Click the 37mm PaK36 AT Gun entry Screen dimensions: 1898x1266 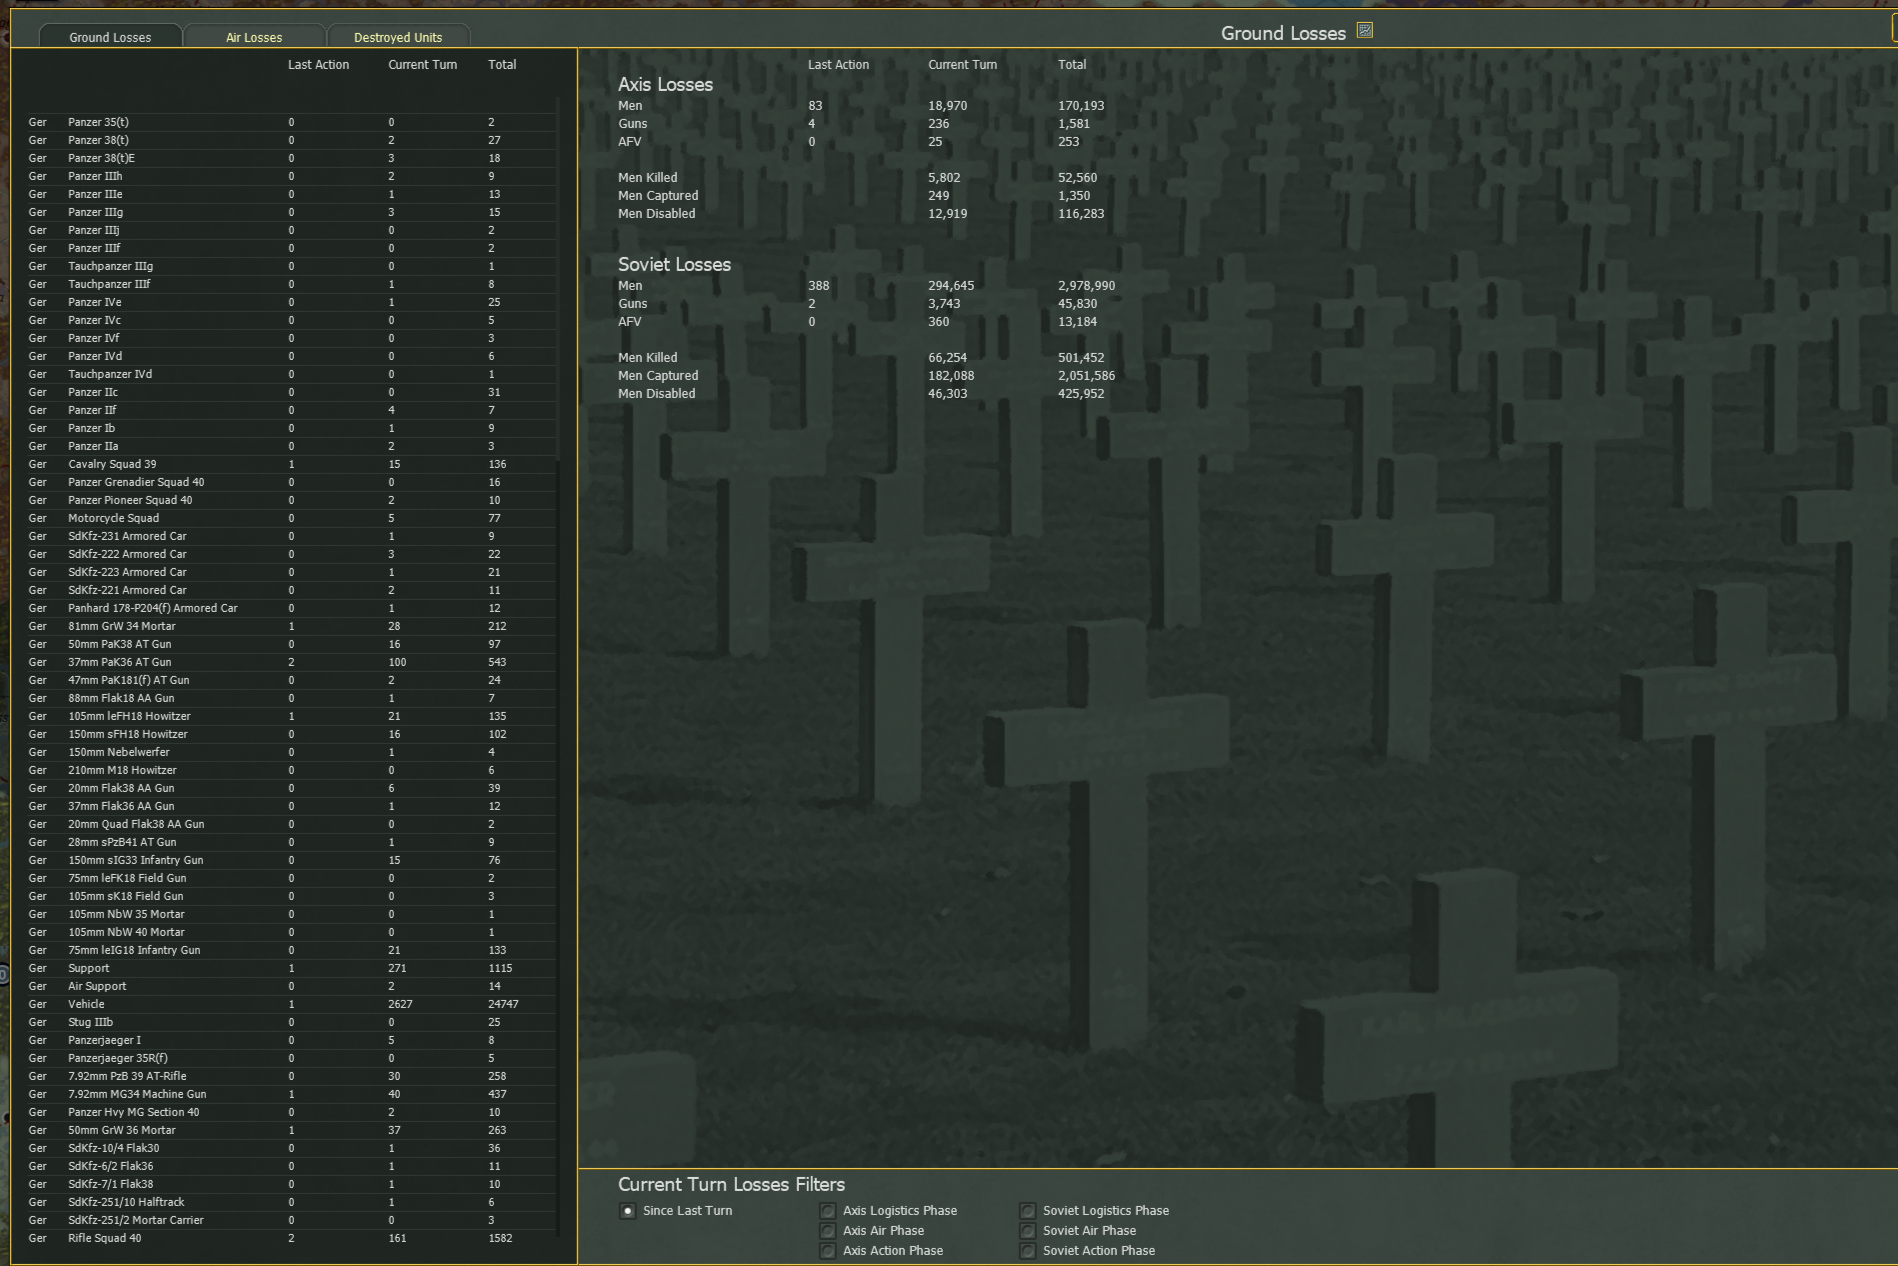(x=119, y=662)
